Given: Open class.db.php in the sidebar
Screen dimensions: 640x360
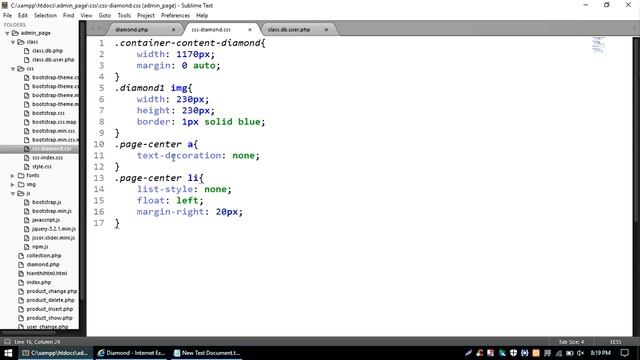Looking at the screenshot, I should click(x=47, y=51).
